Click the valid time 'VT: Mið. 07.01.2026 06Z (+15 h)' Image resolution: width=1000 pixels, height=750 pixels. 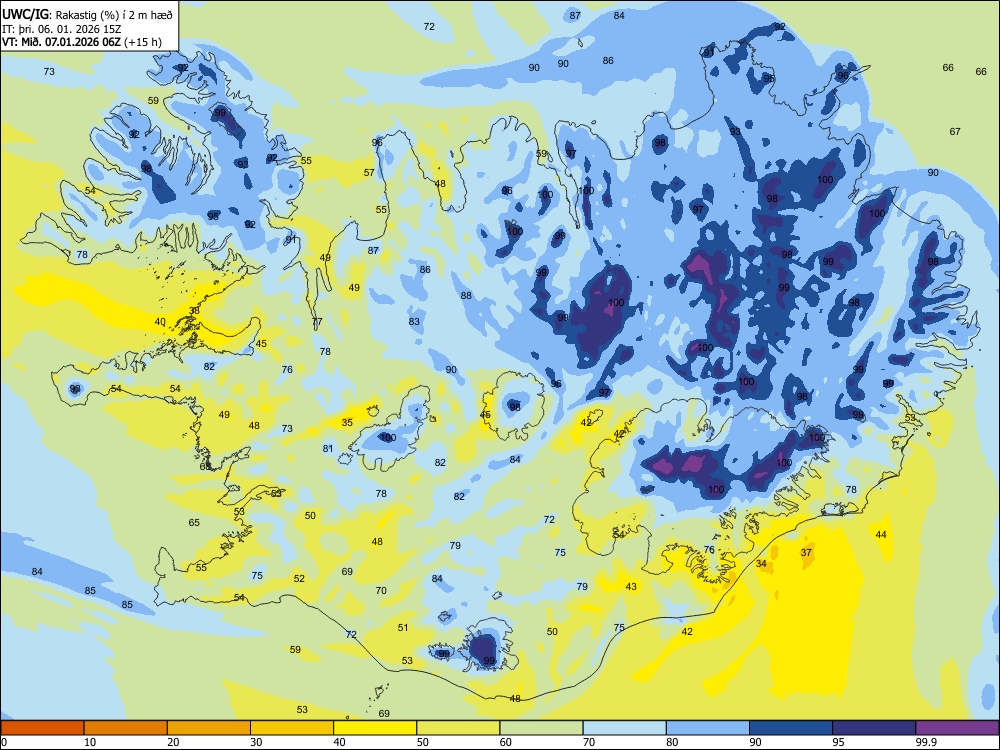tap(82, 42)
